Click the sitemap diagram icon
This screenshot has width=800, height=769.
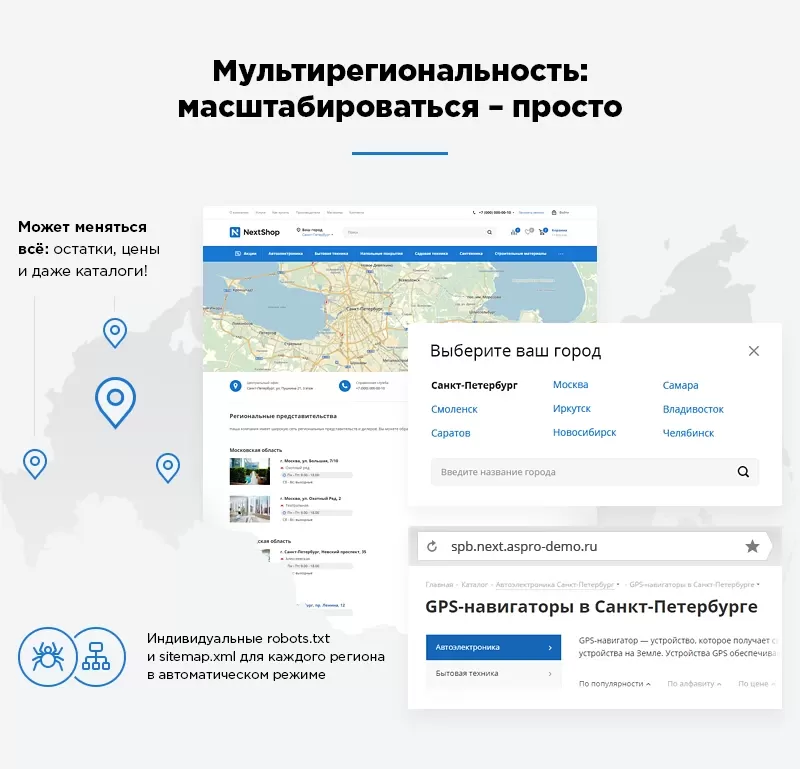pyautogui.click(x=96, y=658)
